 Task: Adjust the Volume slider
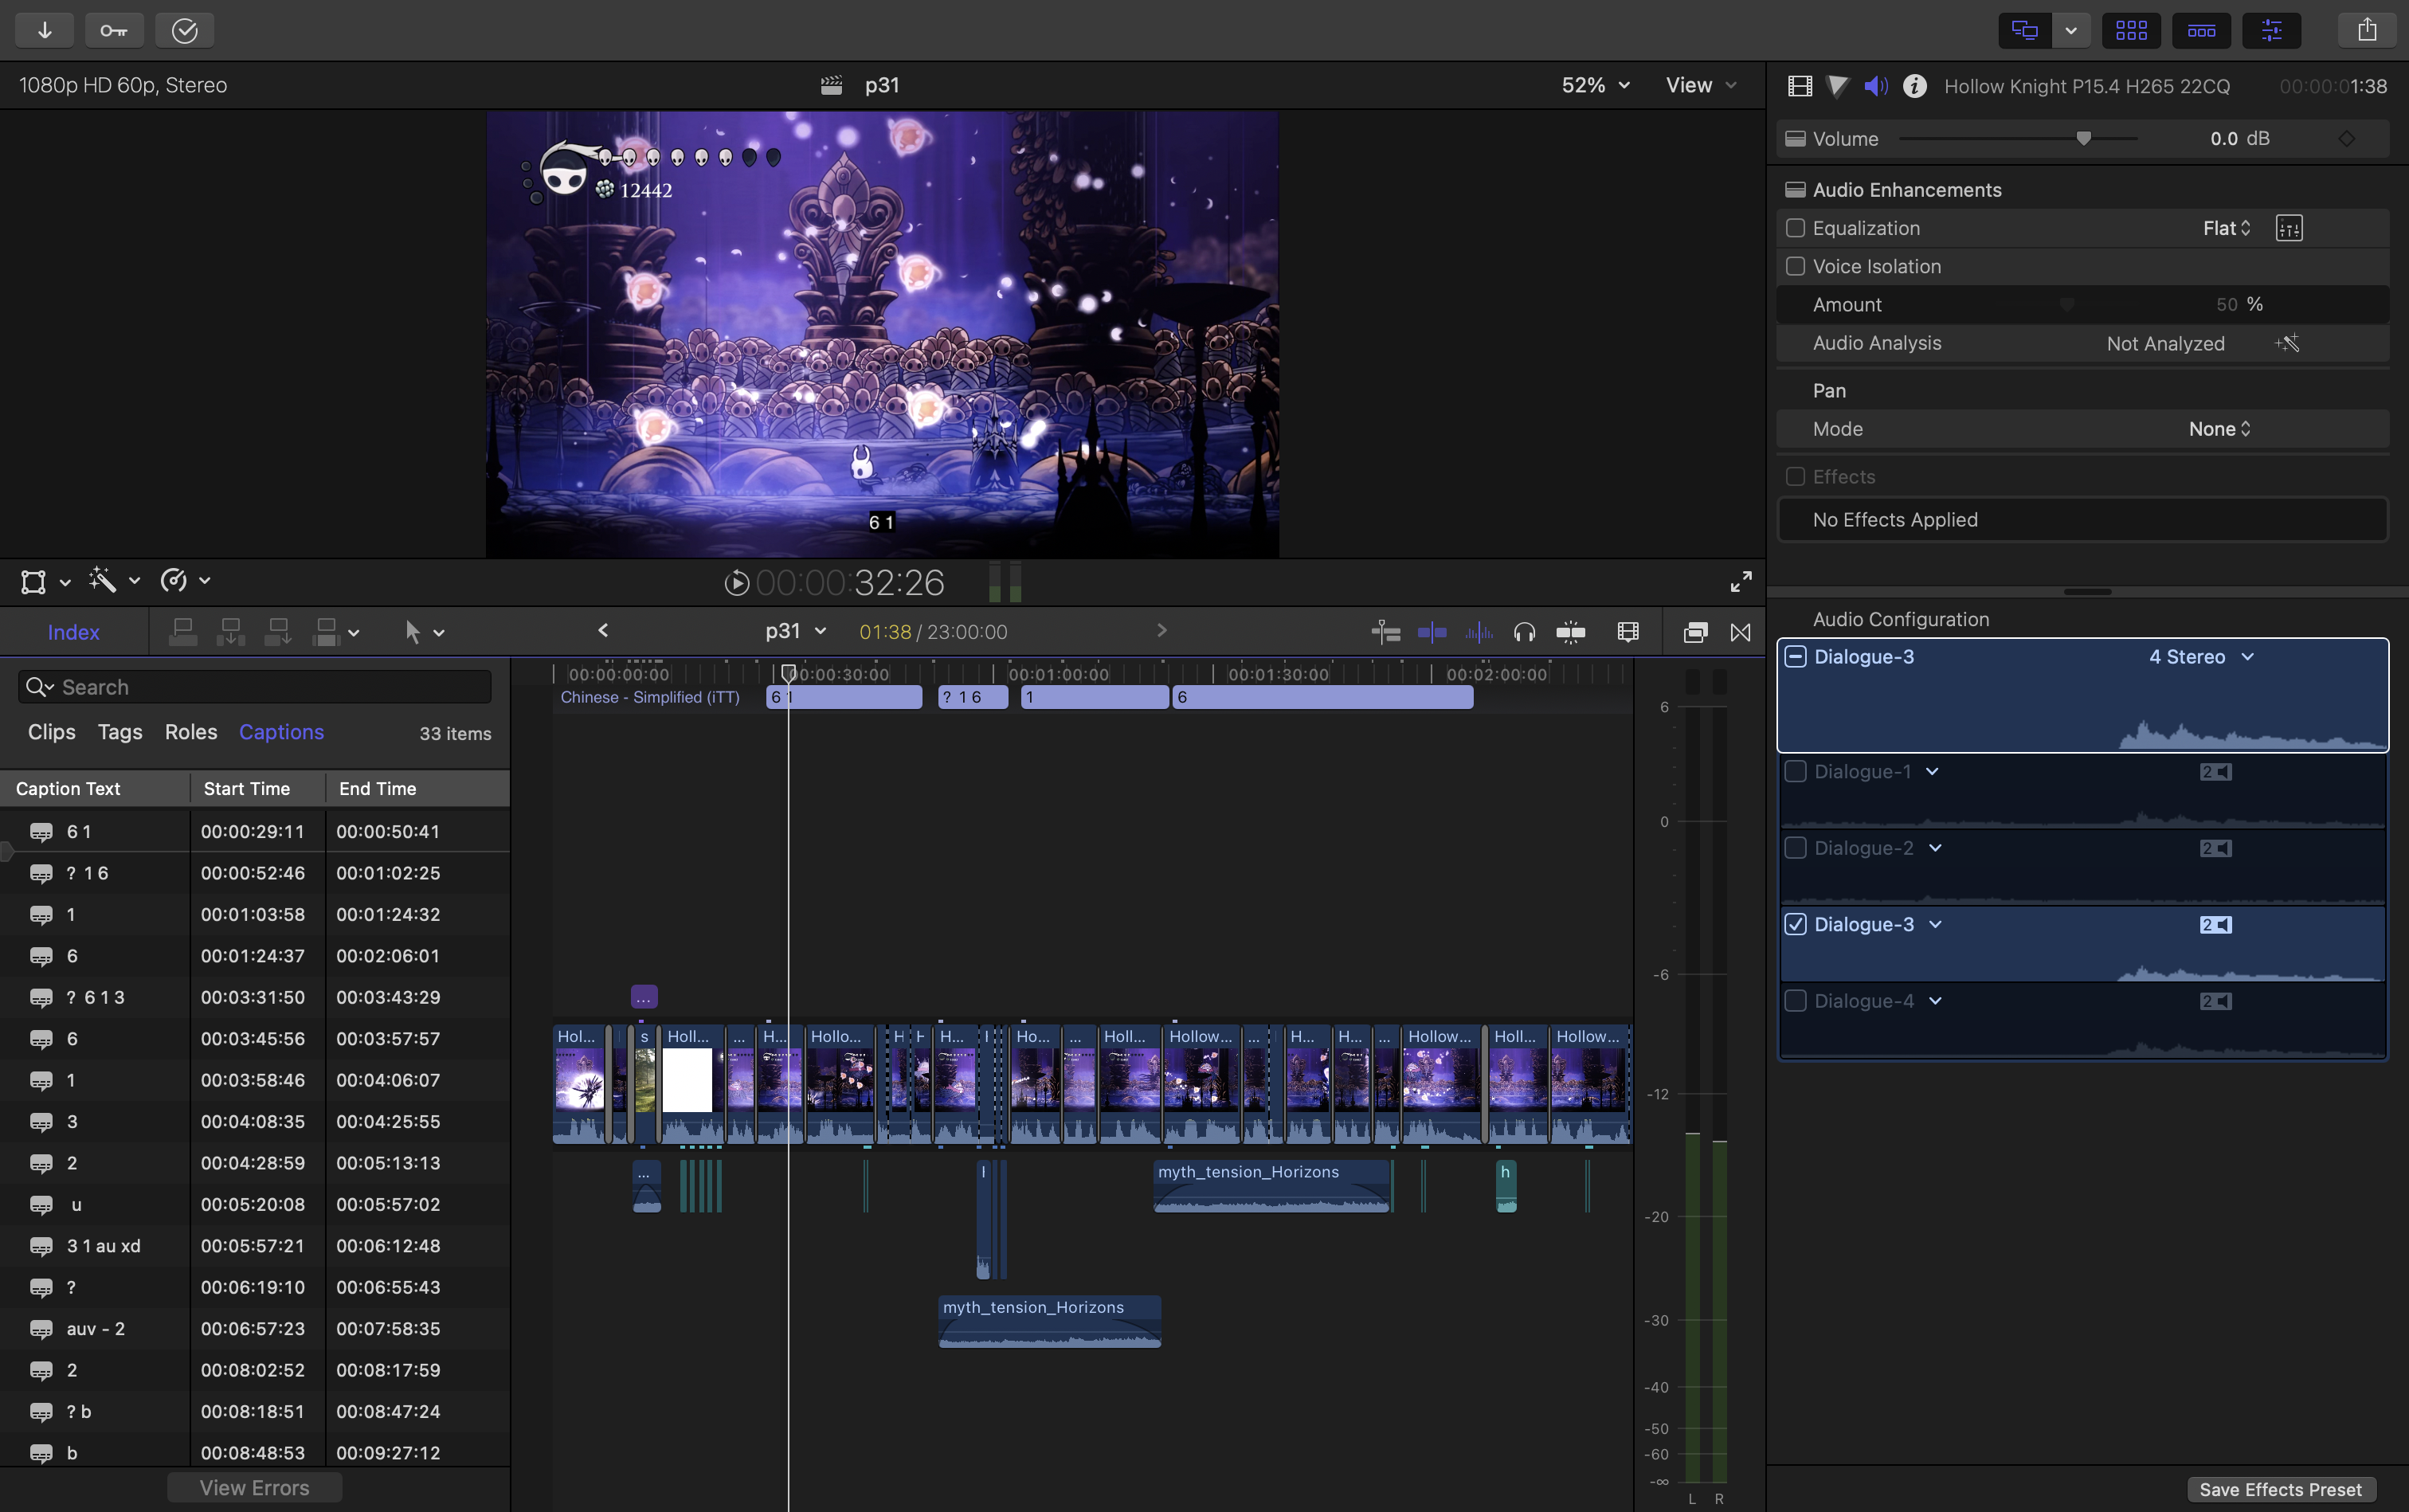2084,138
